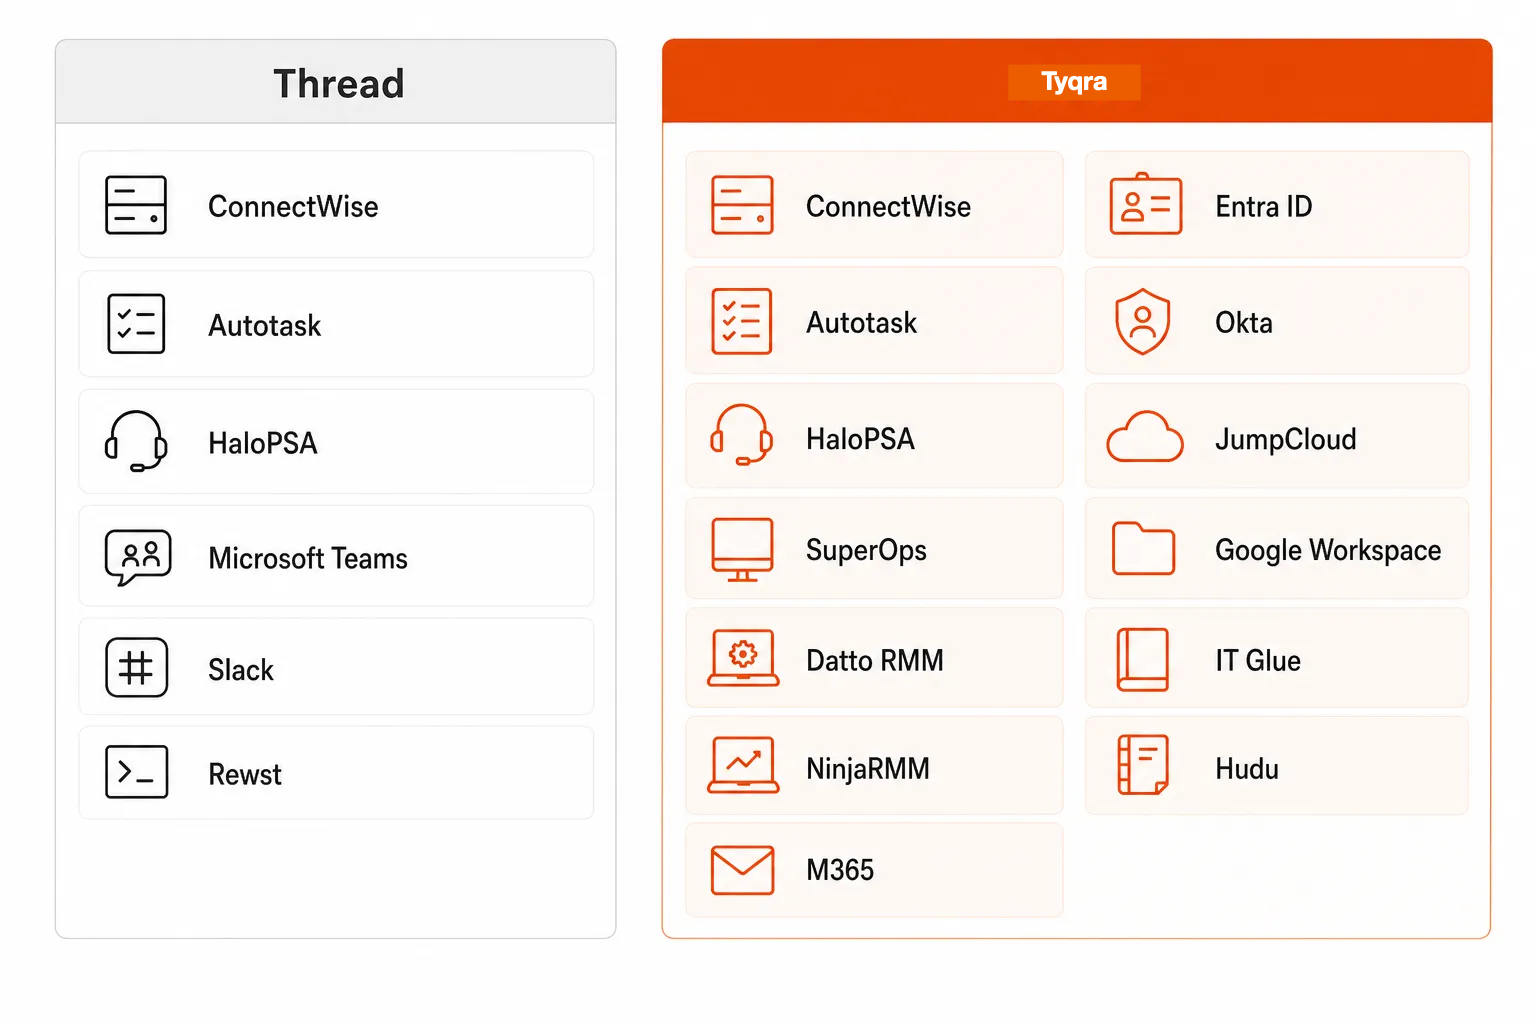Click the Autotask label in Tyqra panel
1536x1024 pixels.
[862, 323]
